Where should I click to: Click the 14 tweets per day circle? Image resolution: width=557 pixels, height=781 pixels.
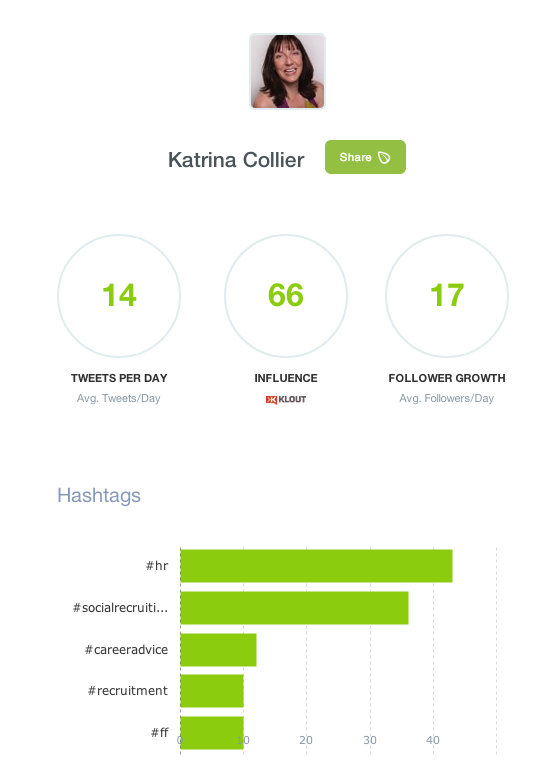(119, 296)
